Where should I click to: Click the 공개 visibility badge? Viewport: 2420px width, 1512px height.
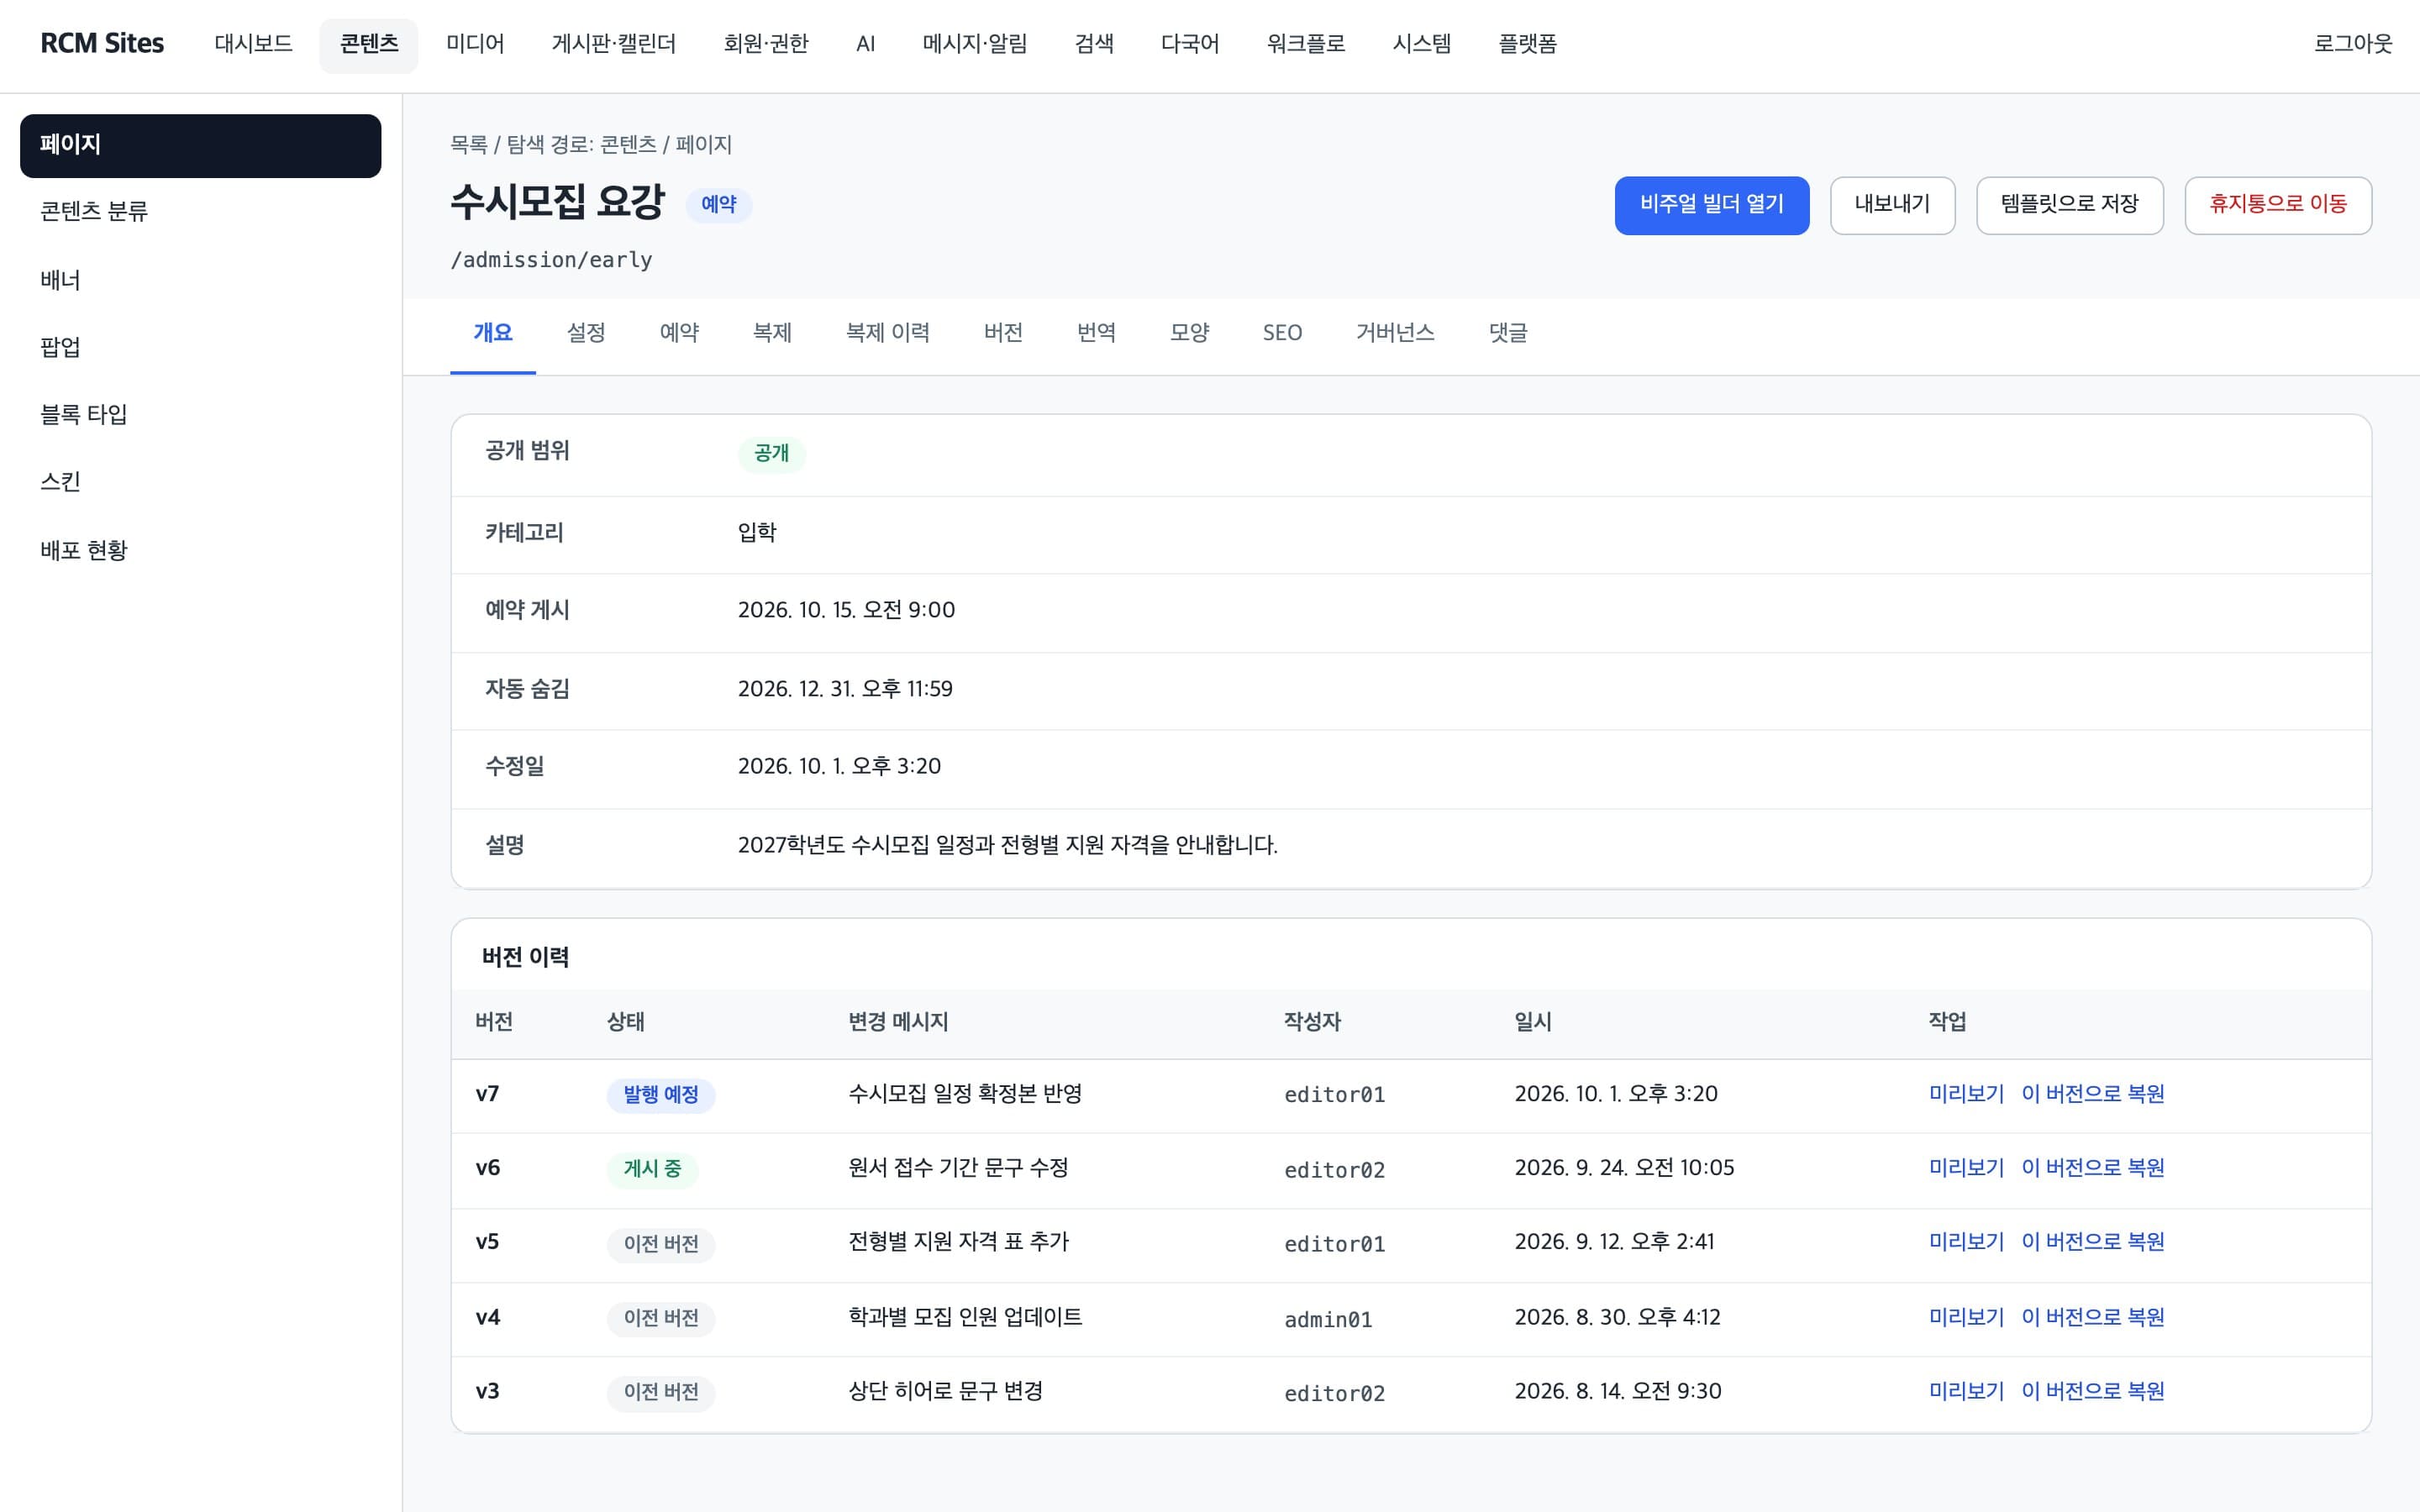pyautogui.click(x=771, y=453)
